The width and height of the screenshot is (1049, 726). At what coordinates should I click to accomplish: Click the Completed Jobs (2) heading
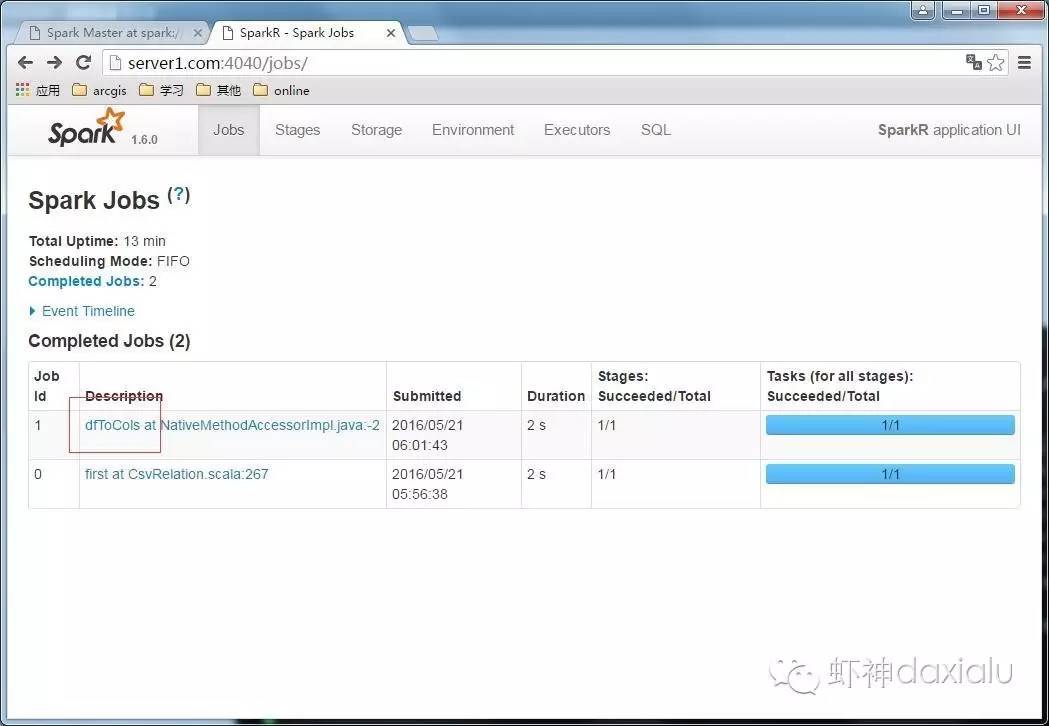109,341
